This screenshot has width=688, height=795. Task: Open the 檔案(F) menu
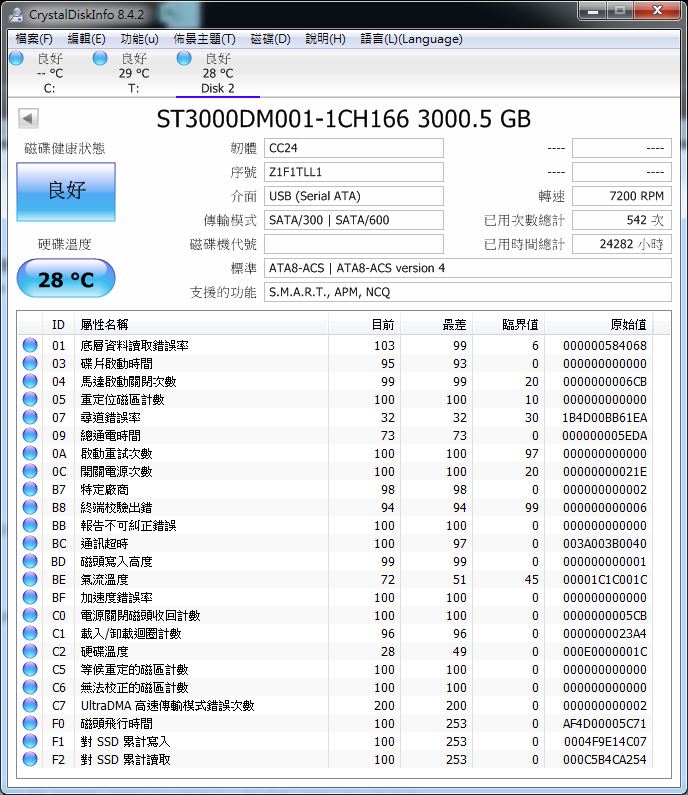[34, 39]
